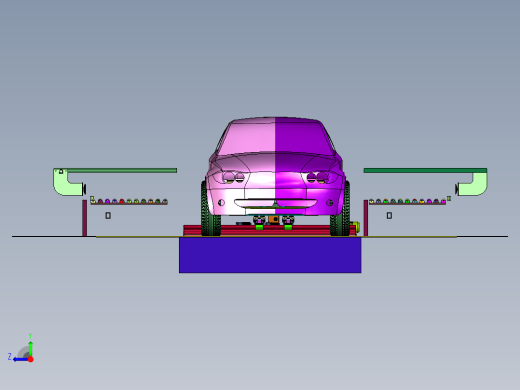
Task: Click the green Y axis arrow on triad
Action: 31,348
